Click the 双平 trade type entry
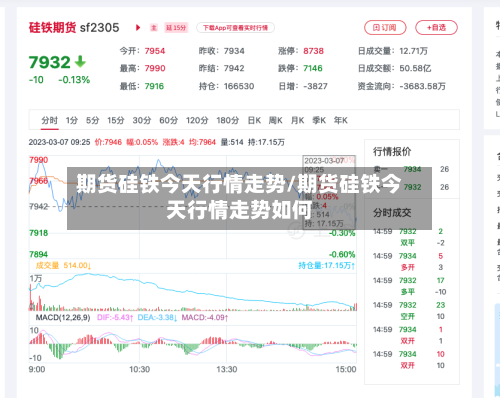The height and width of the screenshot is (398, 500). click(x=408, y=243)
